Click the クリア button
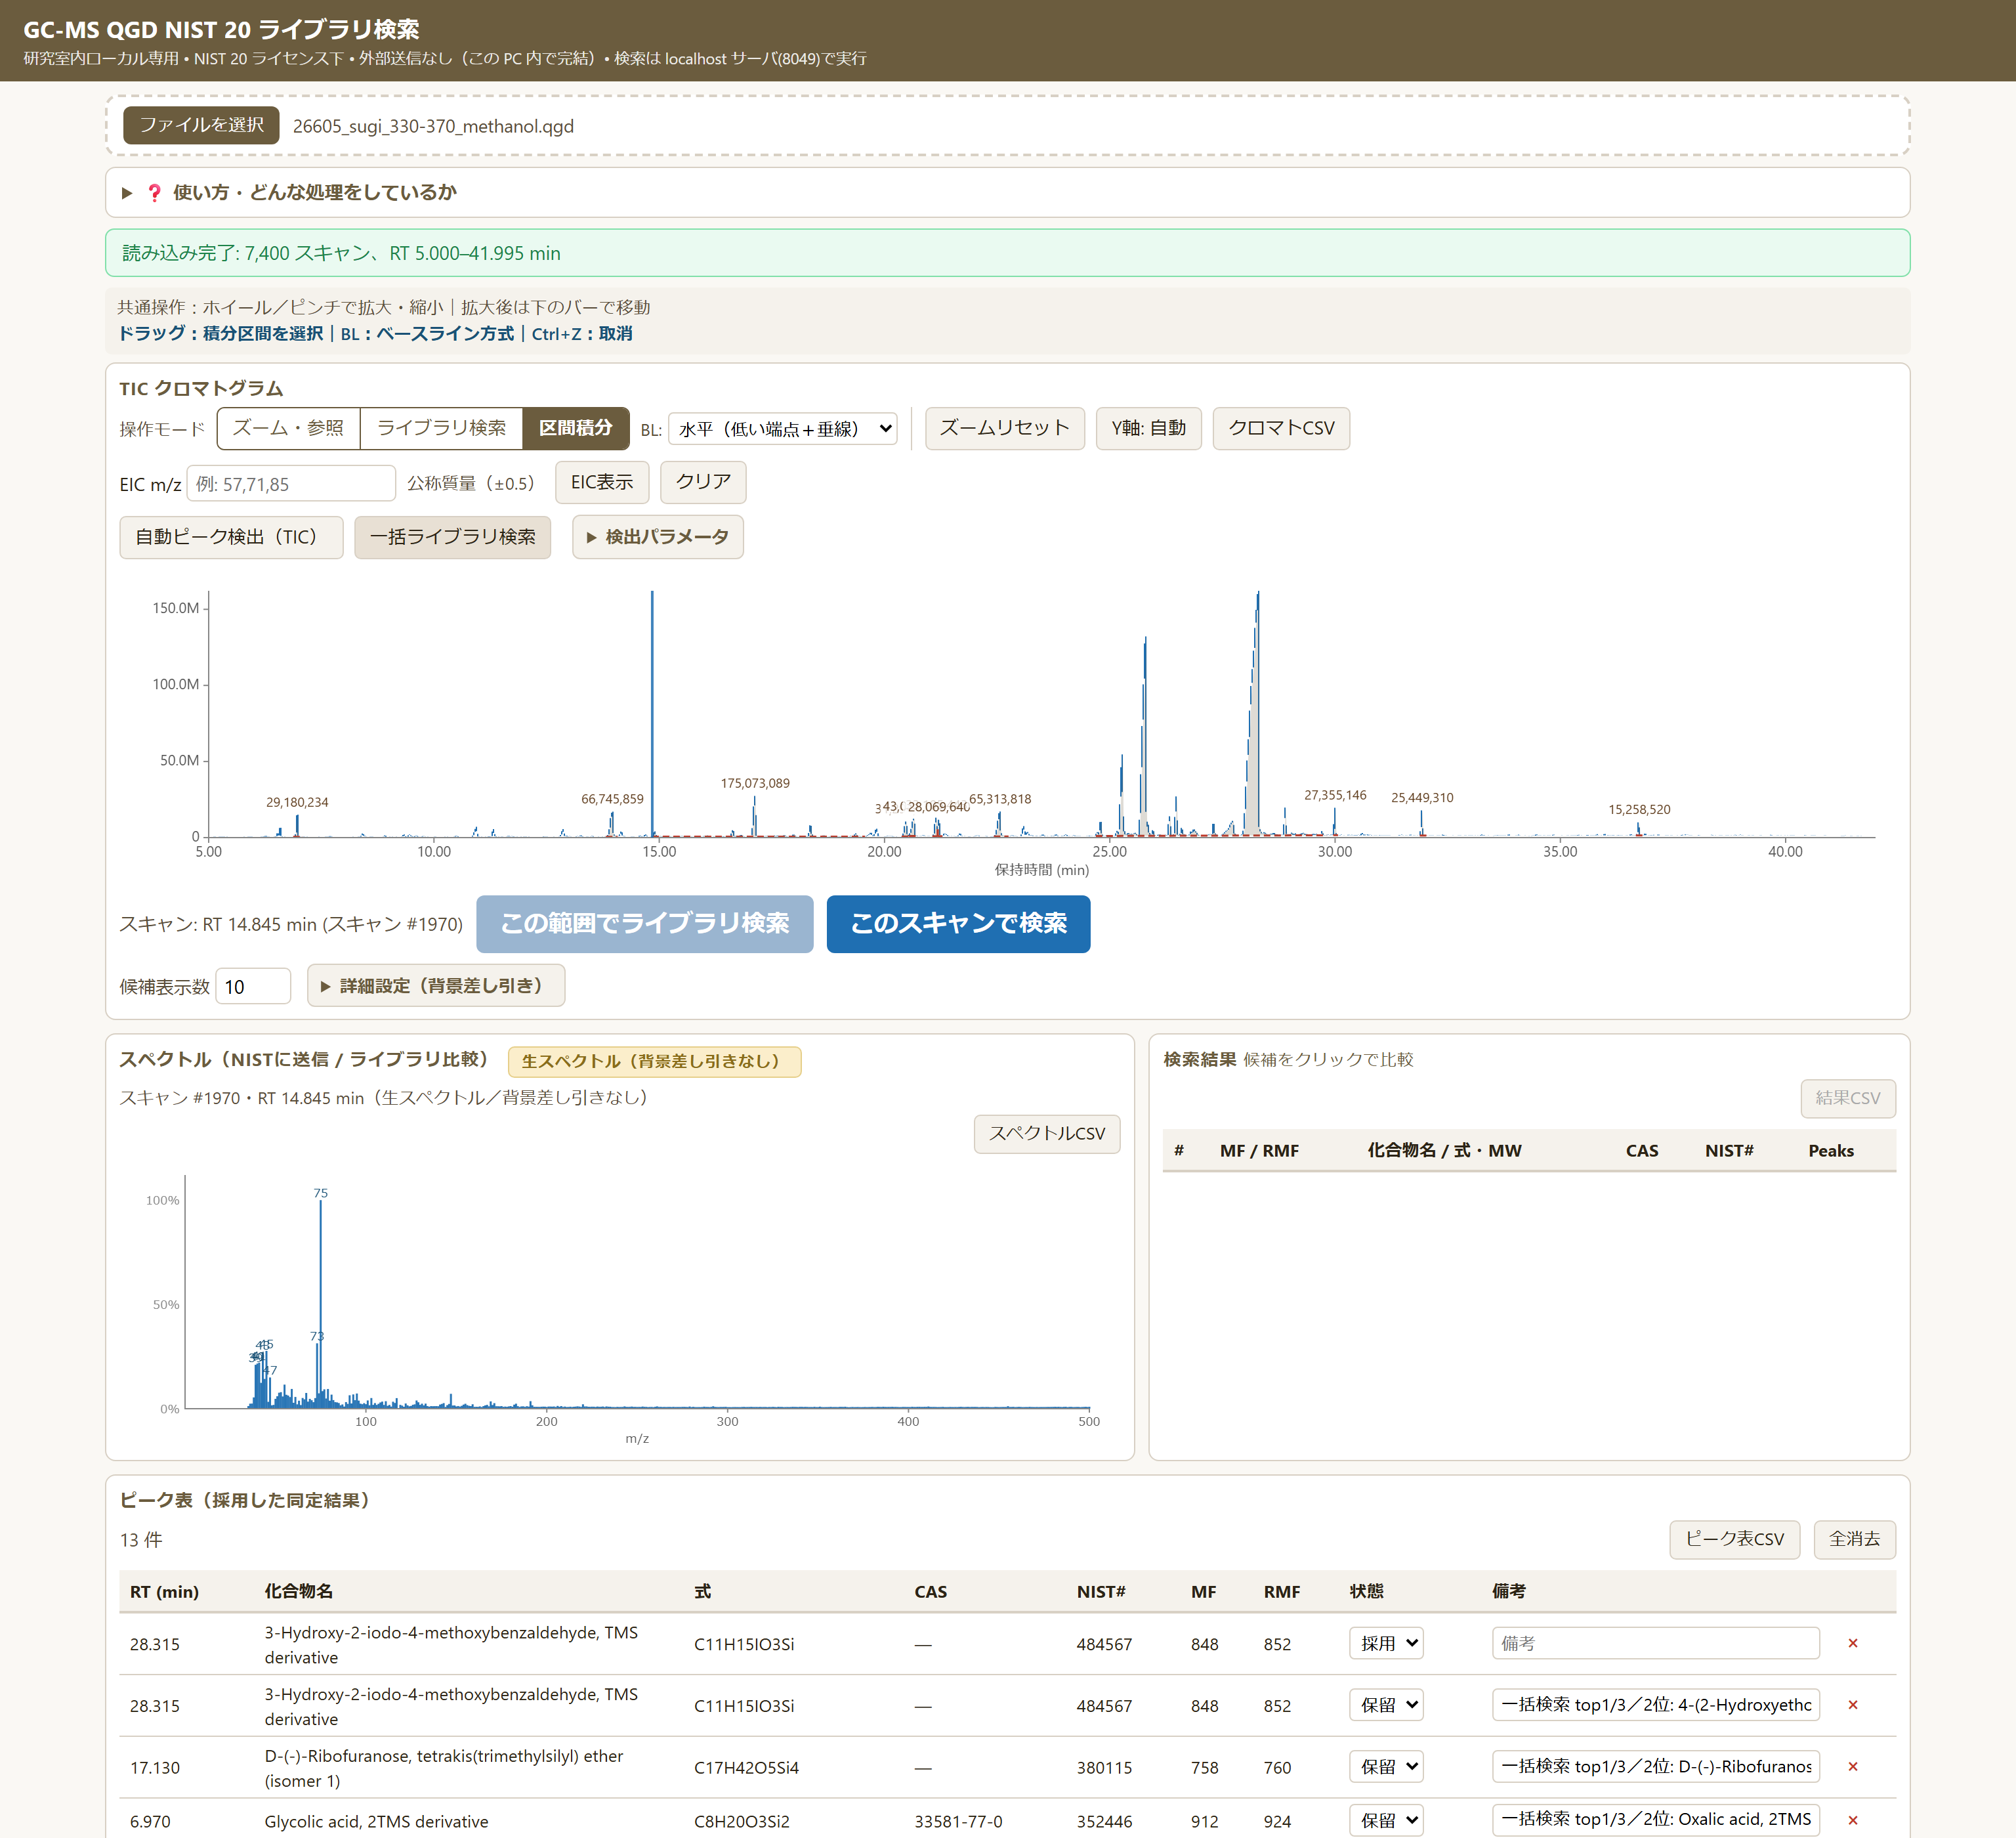2016x1838 pixels. (703, 482)
